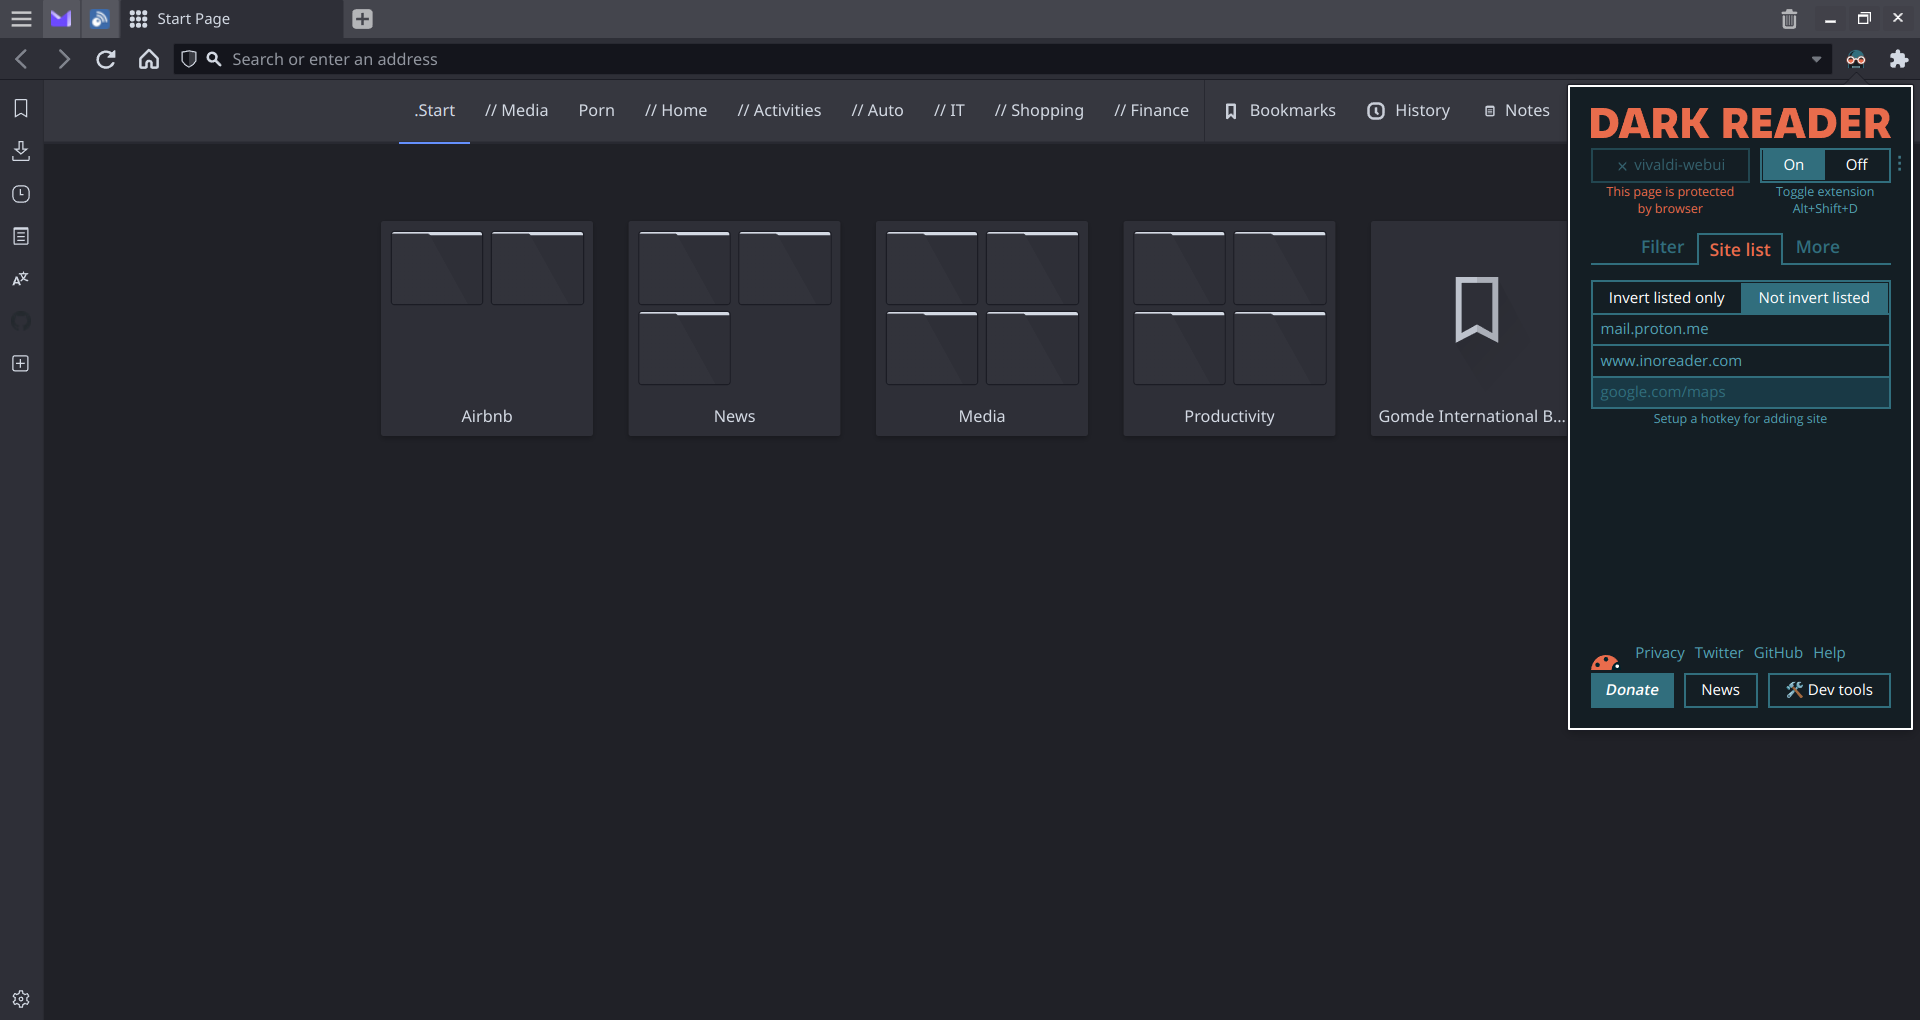The width and height of the screenshot is (1920, 1020).
Task: Open the Vivaldi menu button top-left
Action: tap(21, 19)
